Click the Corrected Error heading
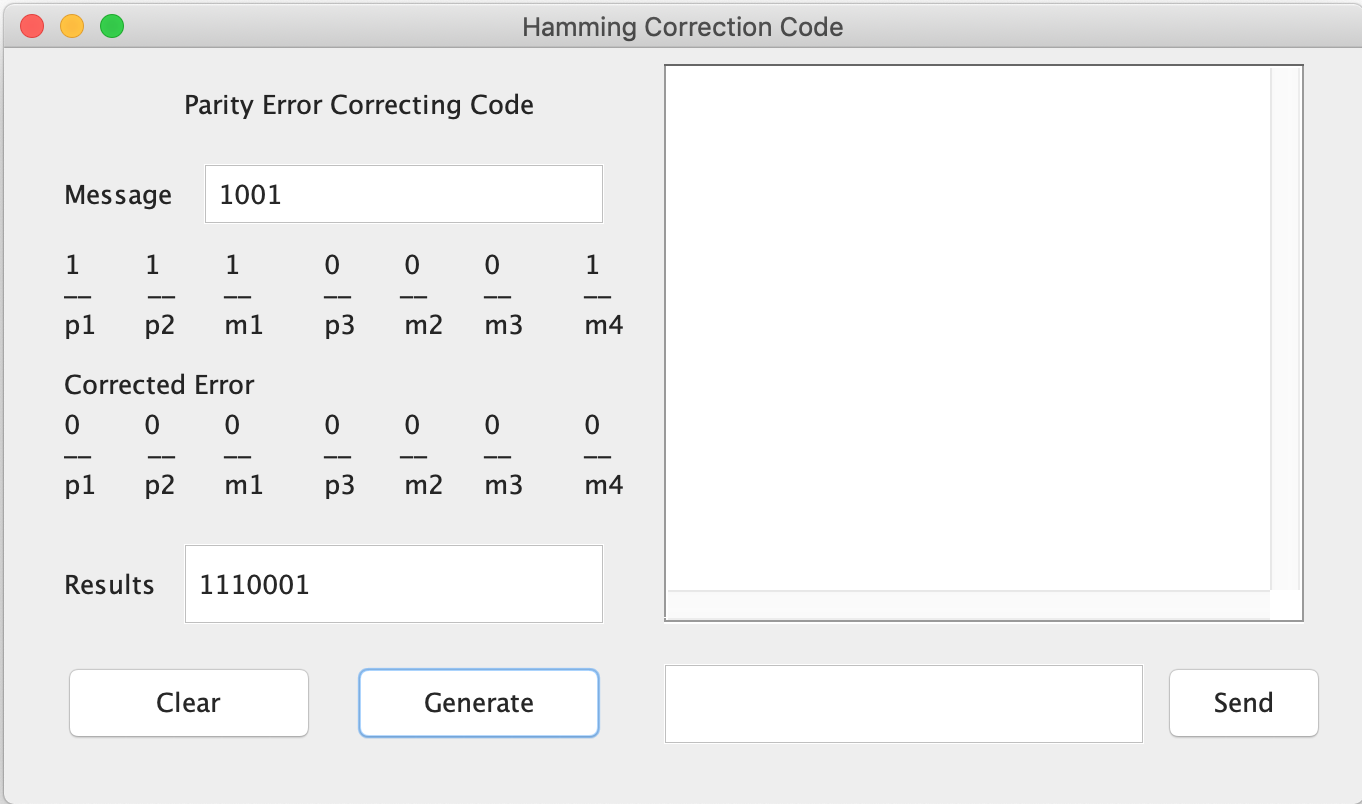1362x804 pixels. [x=159, y=384]
